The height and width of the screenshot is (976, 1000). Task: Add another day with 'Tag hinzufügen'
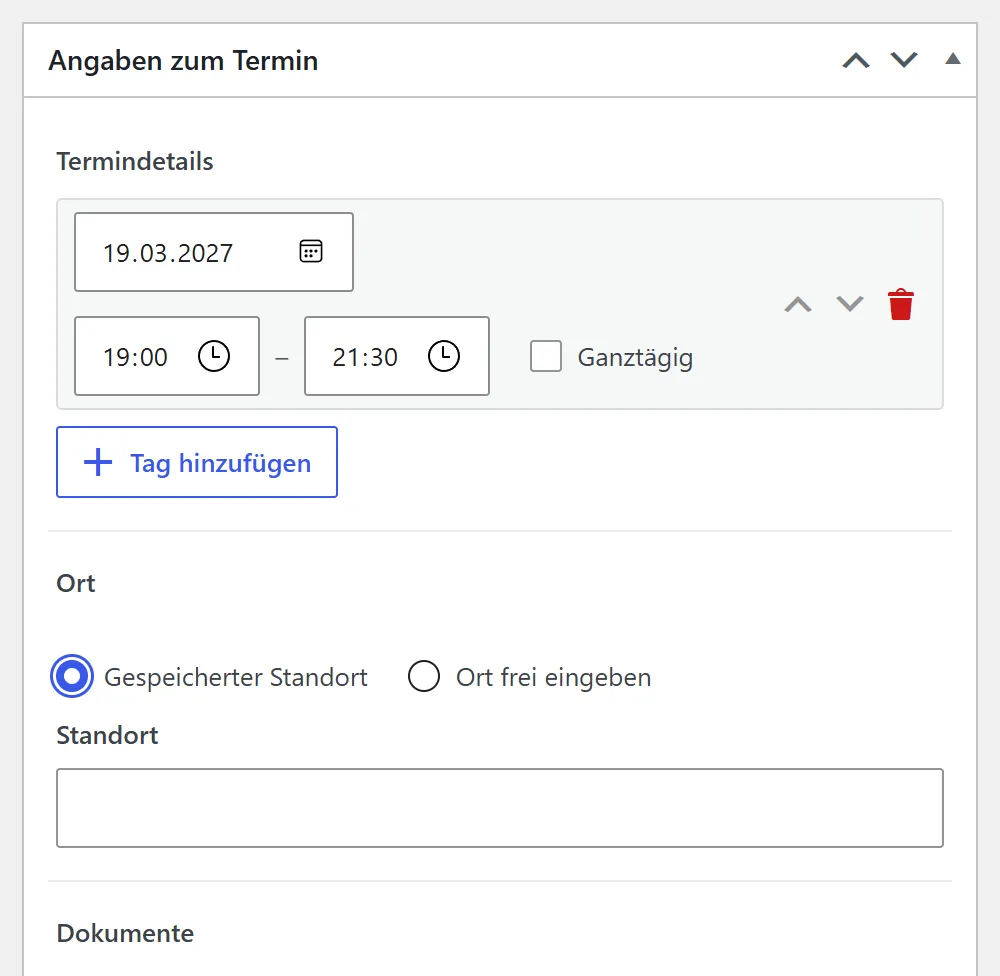click(197, 462)
